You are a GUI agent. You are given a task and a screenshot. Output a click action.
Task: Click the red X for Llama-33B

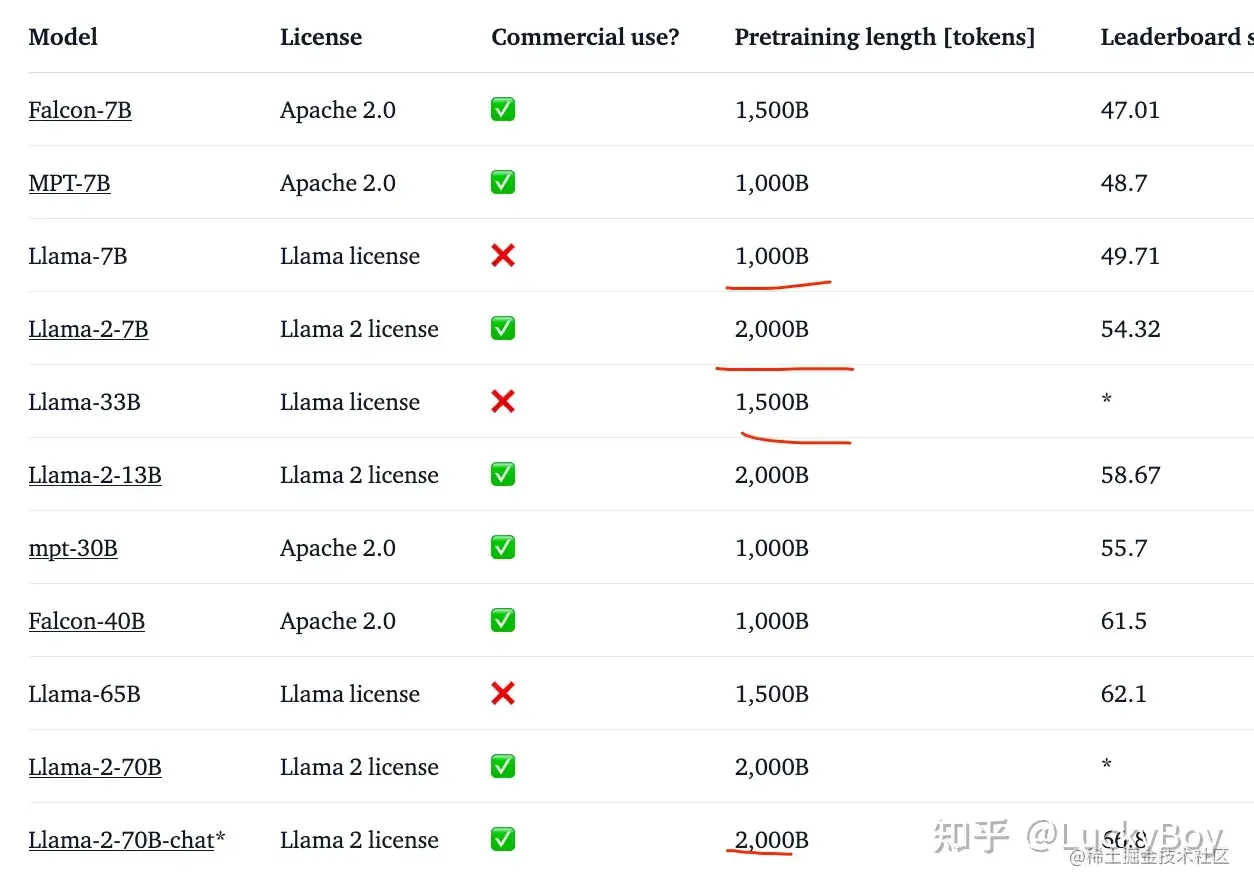[x=503, y=402]
